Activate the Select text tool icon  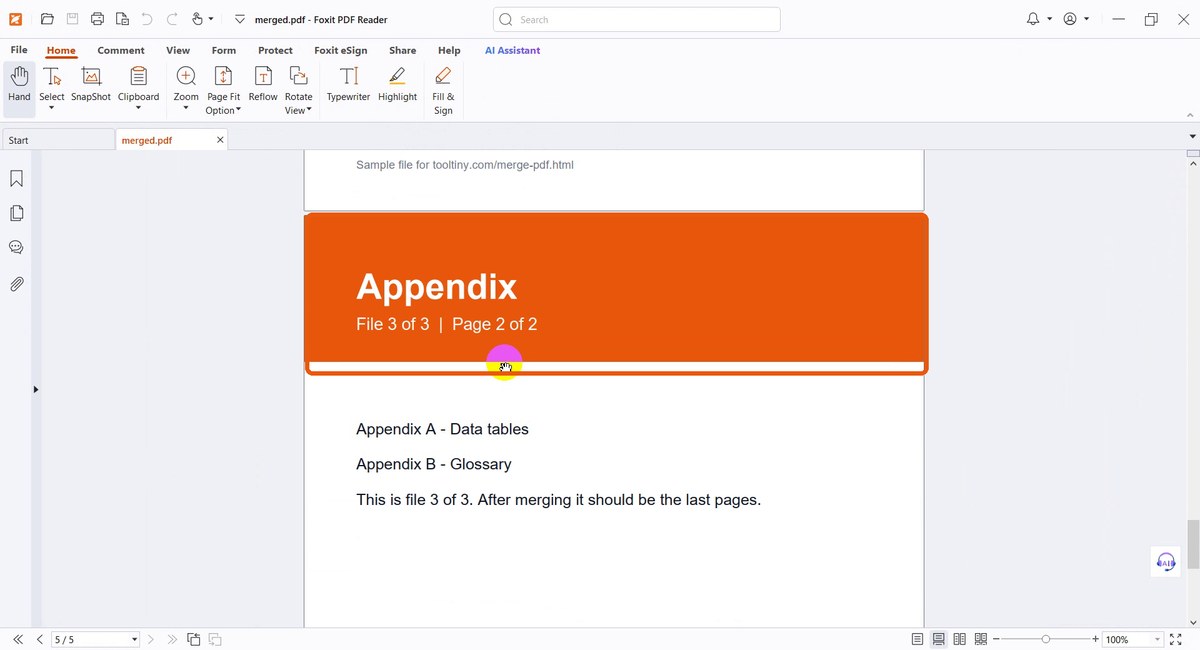point(52,77)
